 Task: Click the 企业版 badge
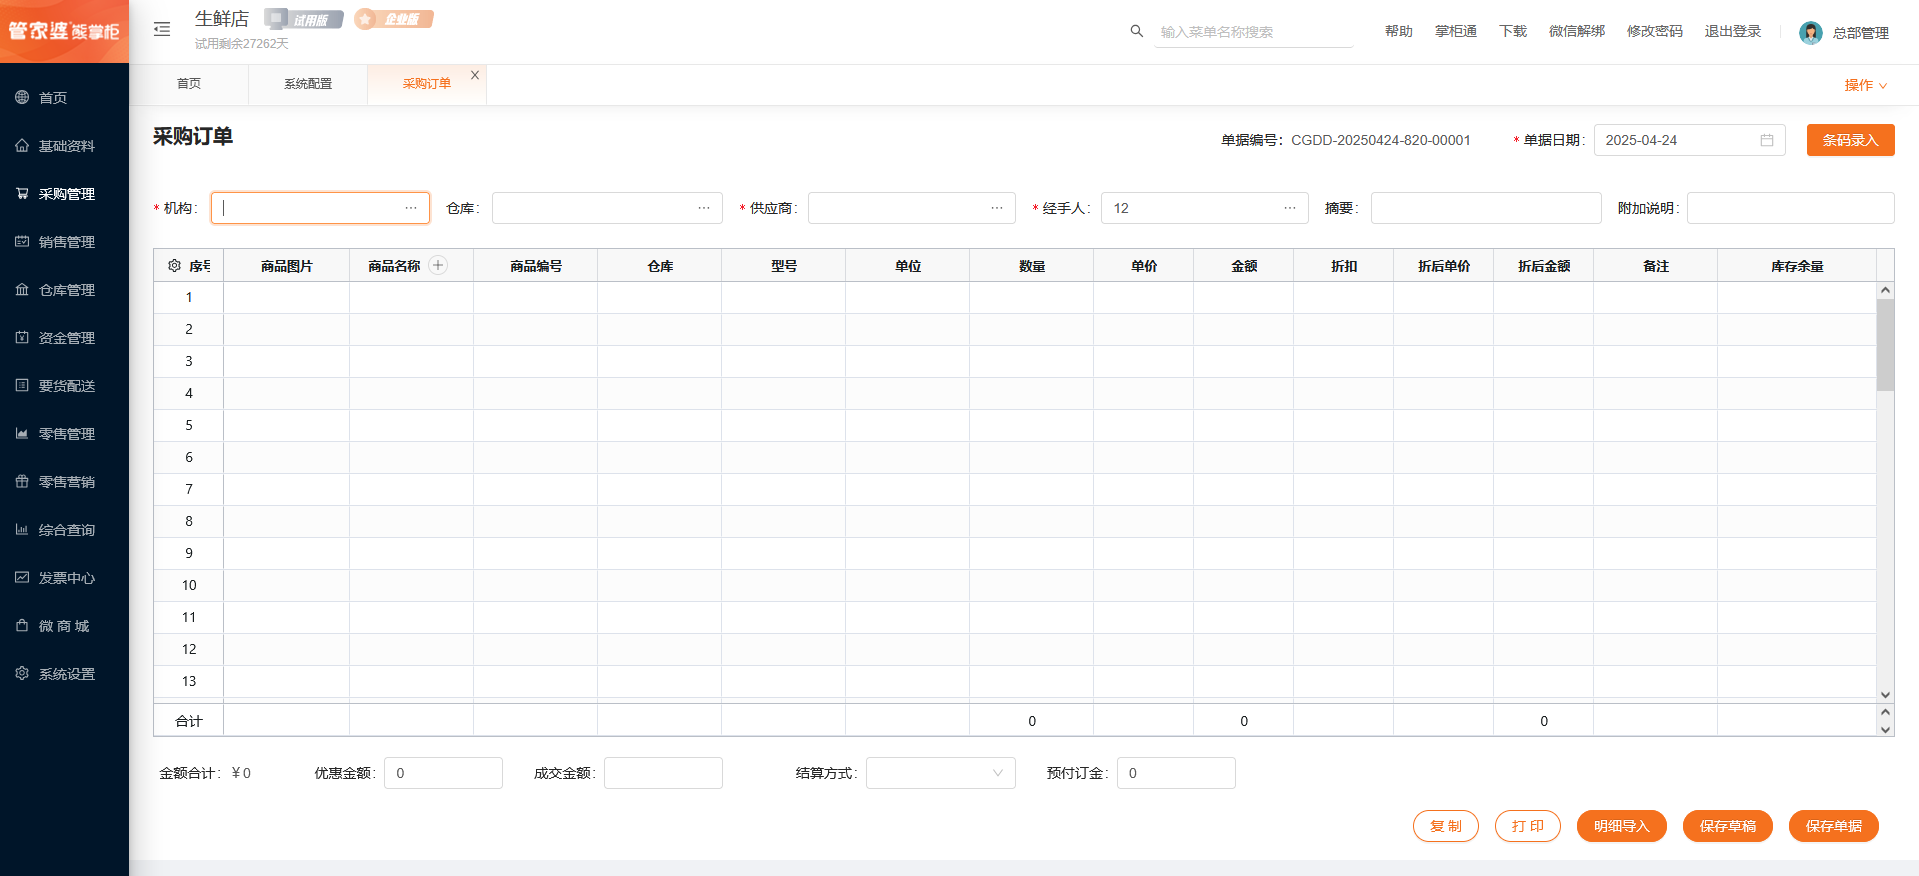(394, 19)
